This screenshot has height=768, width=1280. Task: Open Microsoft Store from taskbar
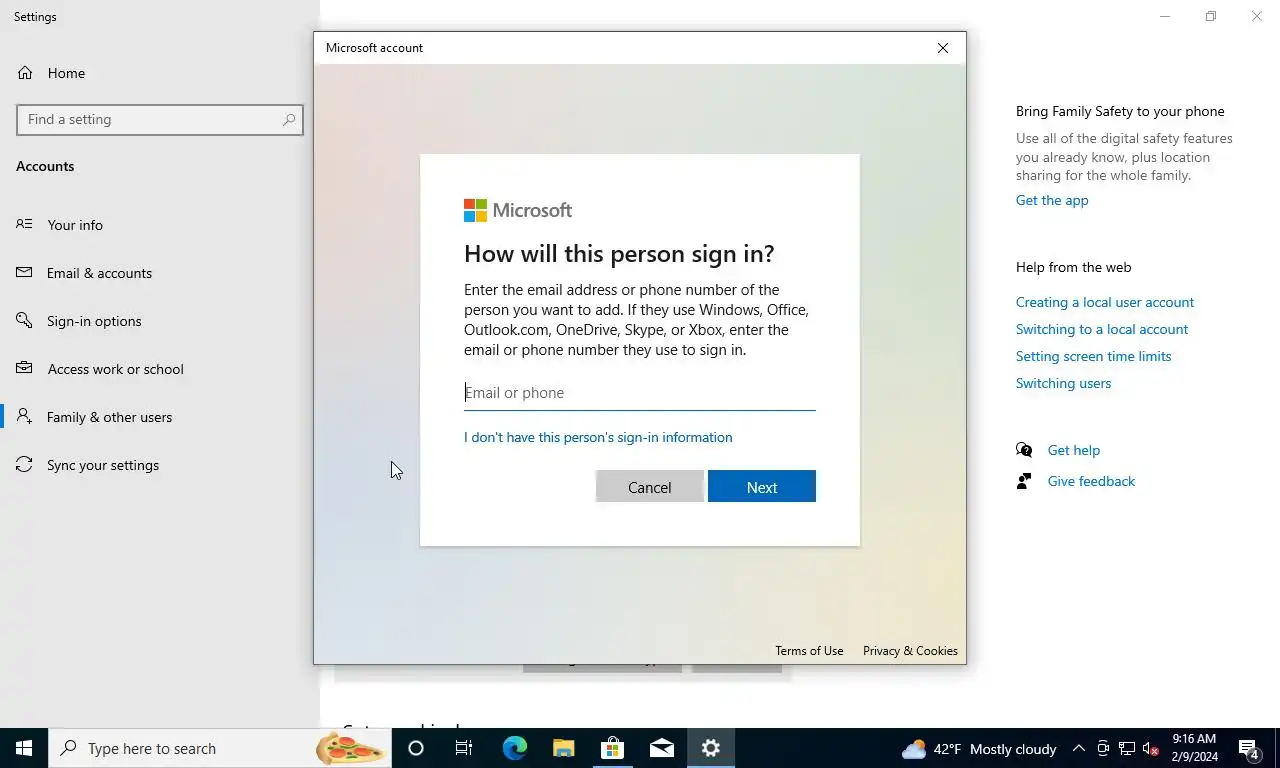[612, 748]
